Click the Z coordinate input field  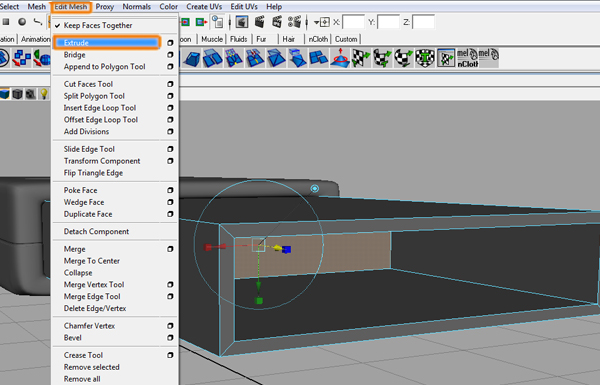click(x=423, y=22)
